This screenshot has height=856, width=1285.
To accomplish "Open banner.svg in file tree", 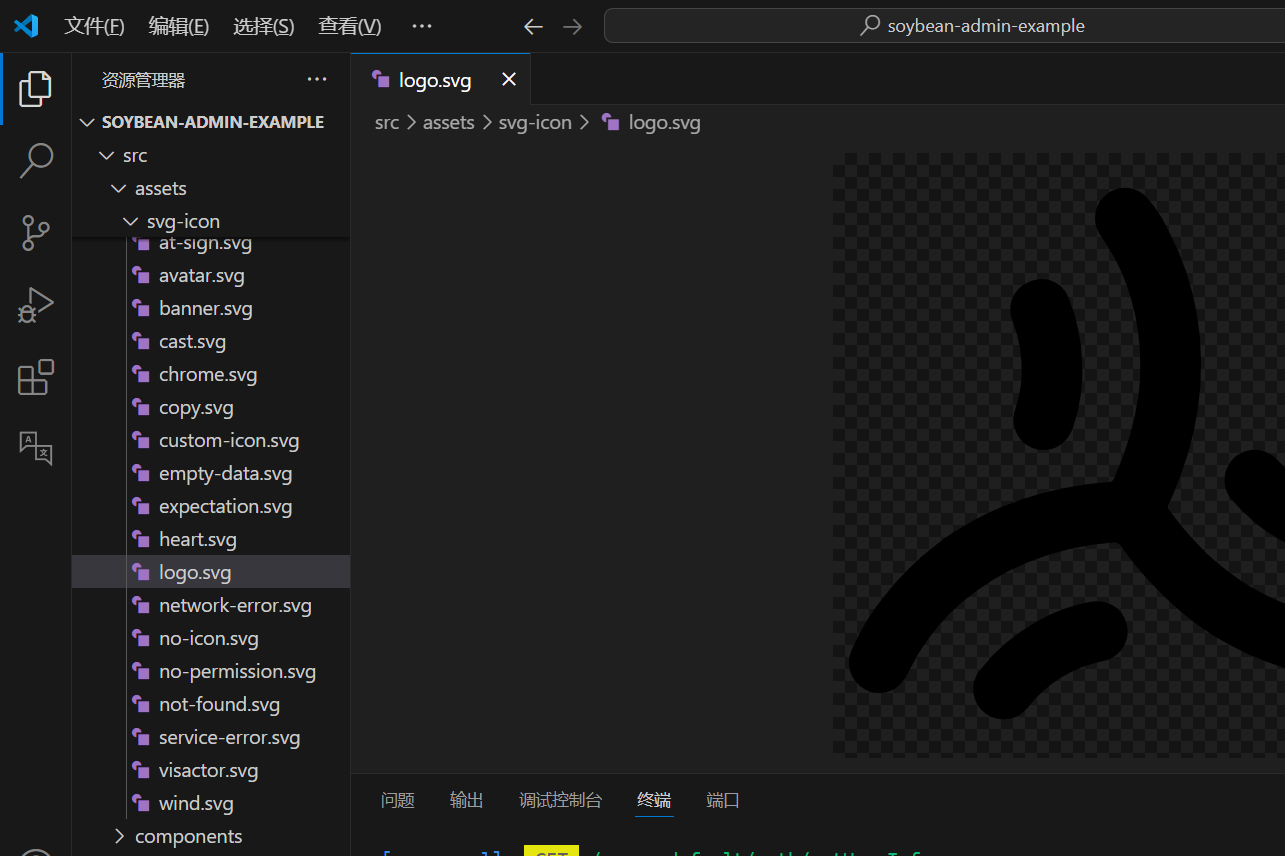I will point(212,308).
